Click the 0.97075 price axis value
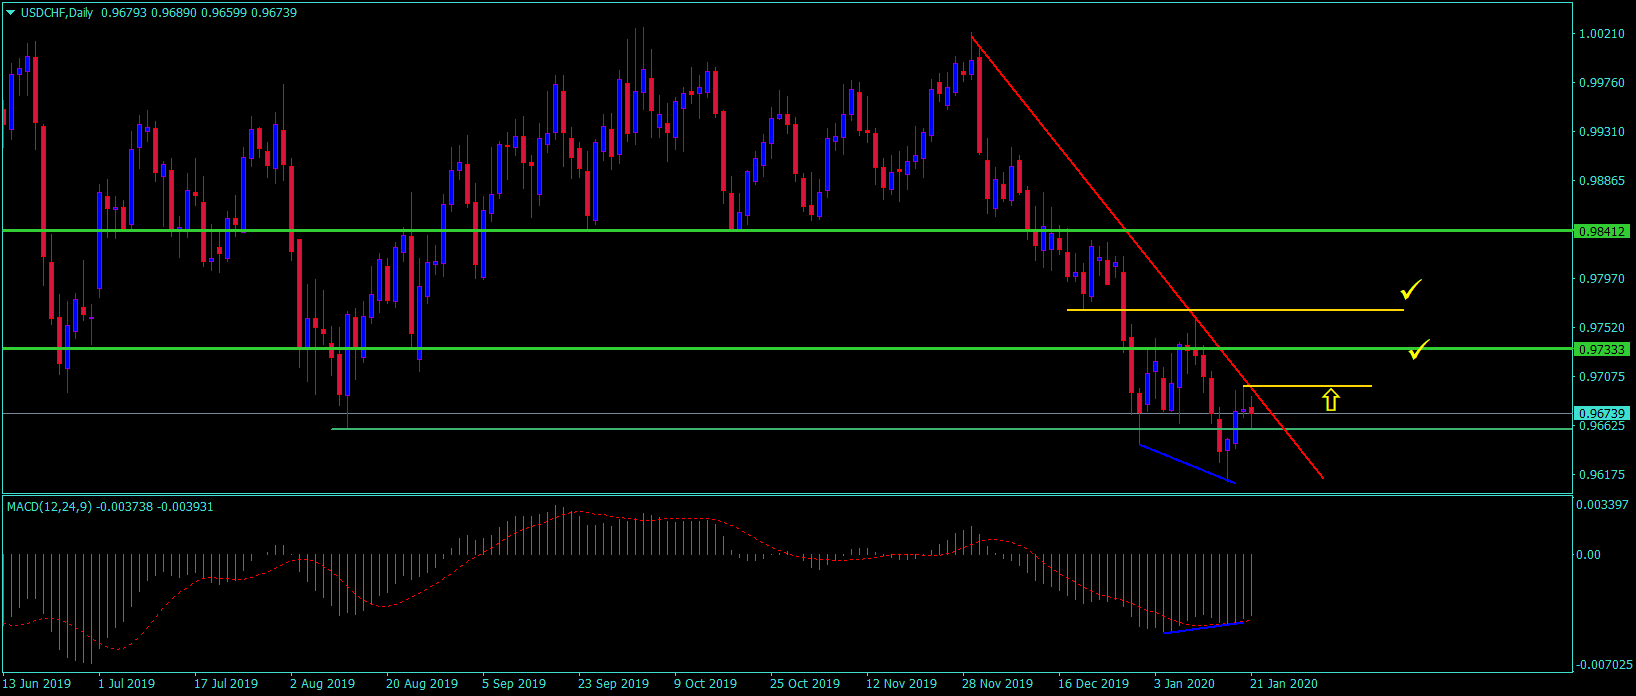The height and width of the screenshot is (696, 1636). [1601, 377]
